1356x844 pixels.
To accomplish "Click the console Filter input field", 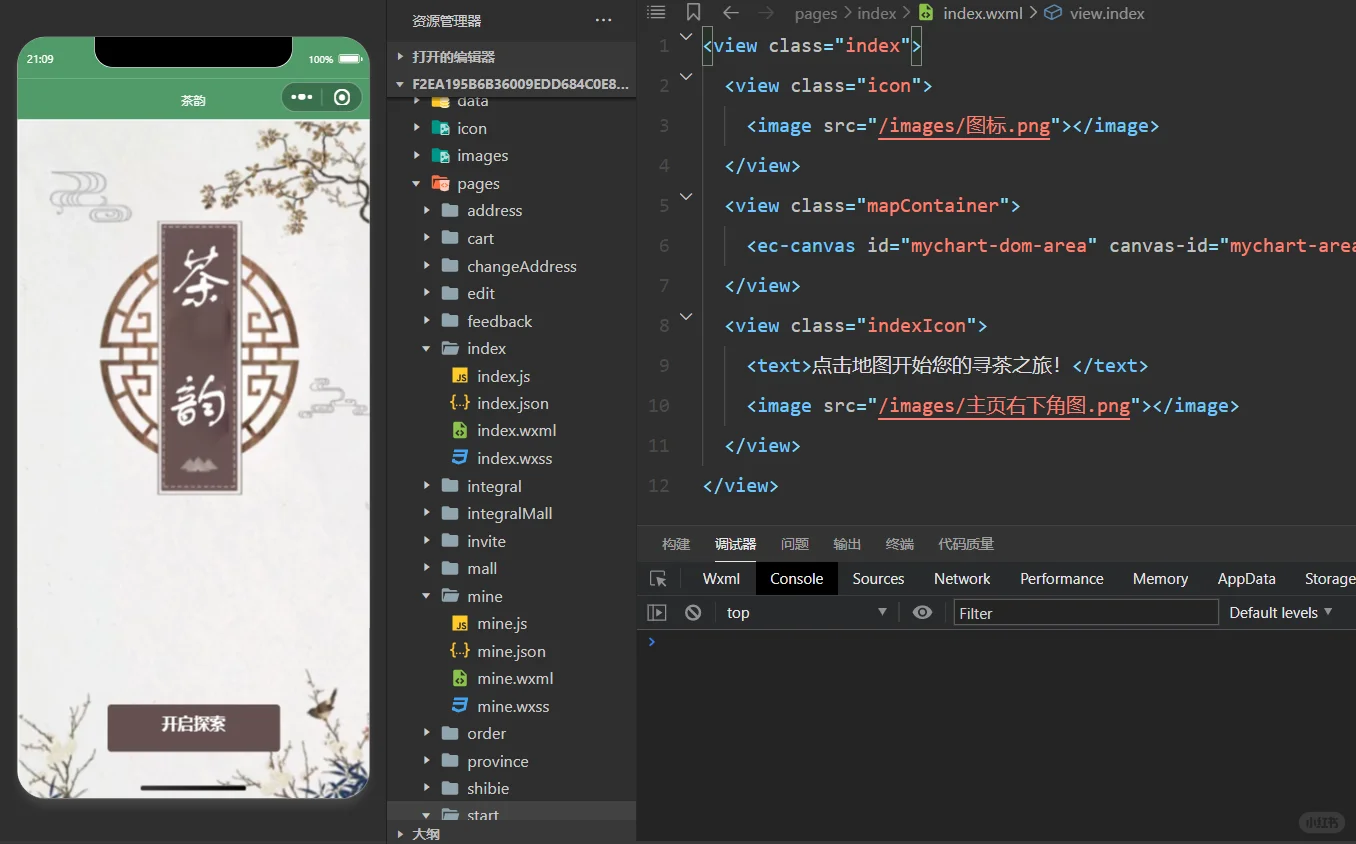I will coord(1086,613).
